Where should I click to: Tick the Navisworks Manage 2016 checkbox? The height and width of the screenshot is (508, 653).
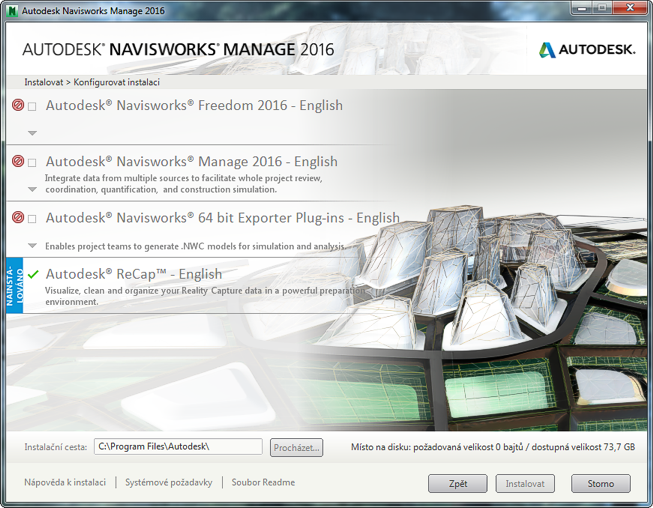32,163
